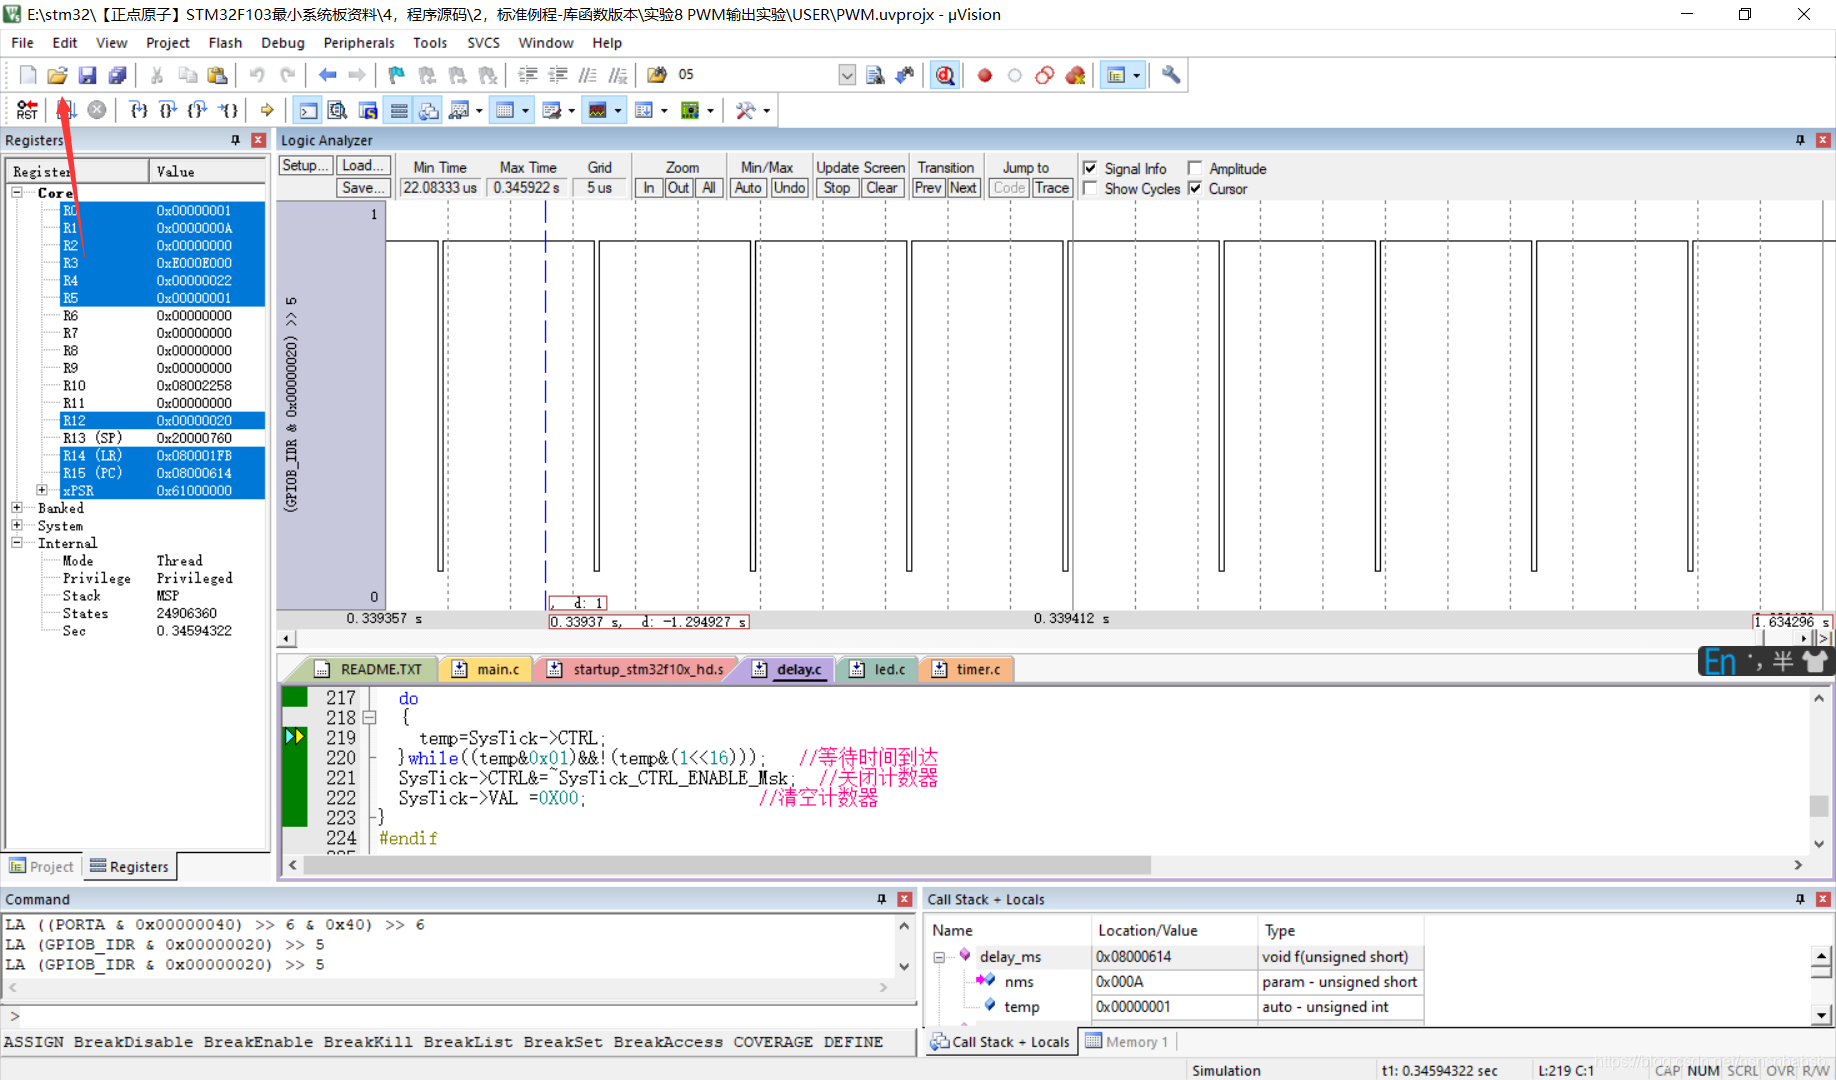The width and height of the screenshot is (1836, 1080).
Task: Click the Step Over icon
Action: point(168,110)
